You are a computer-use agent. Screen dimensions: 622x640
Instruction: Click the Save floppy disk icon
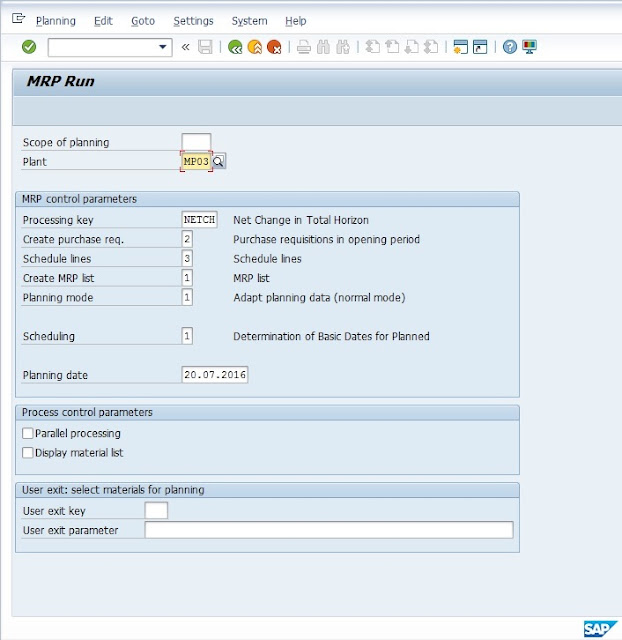[205, 47]
